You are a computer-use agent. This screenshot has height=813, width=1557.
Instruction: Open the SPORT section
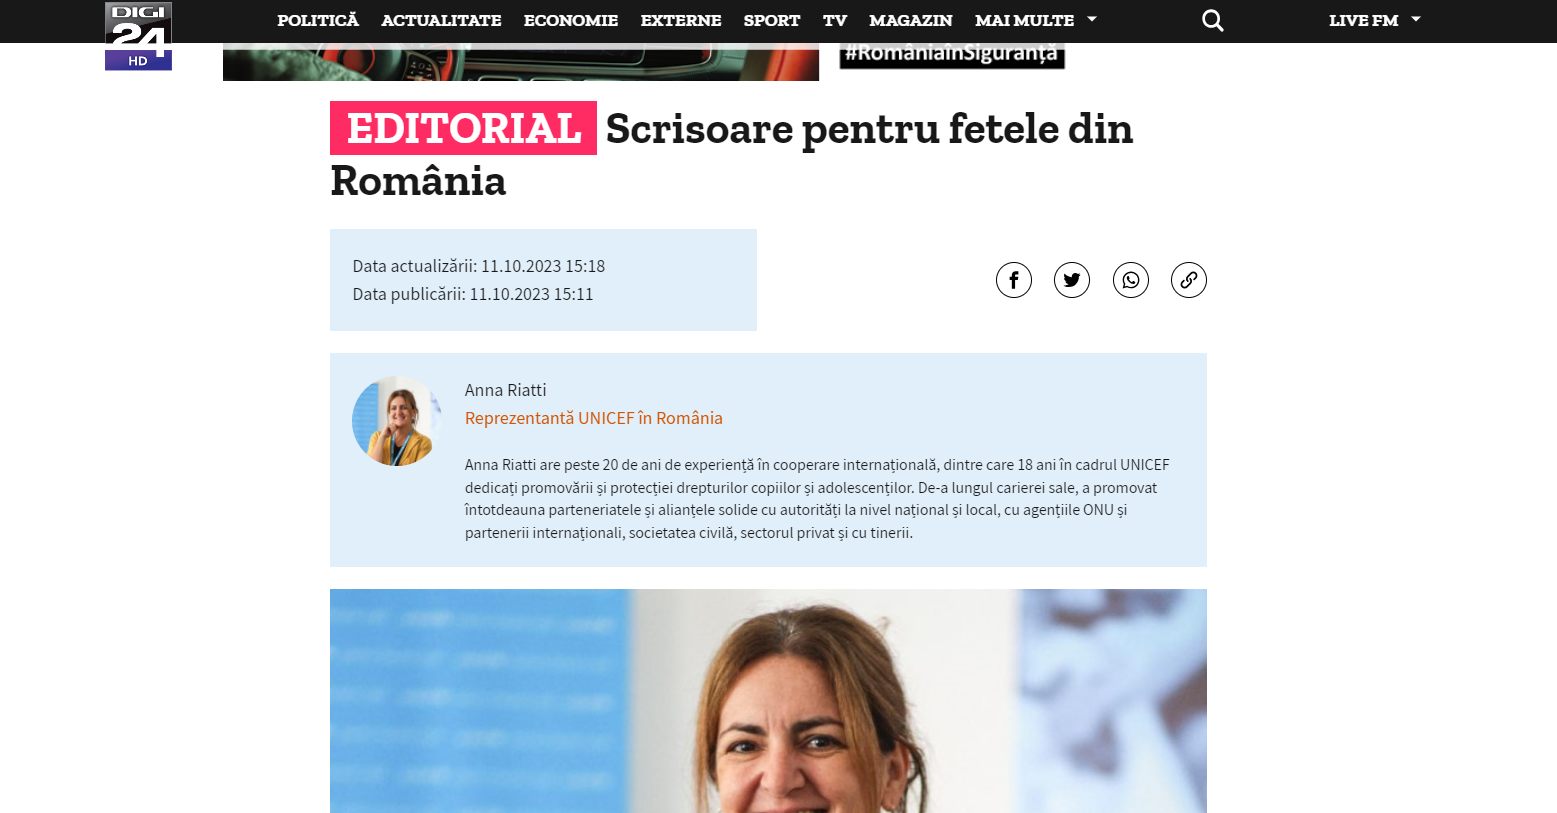tap(772, 20)
